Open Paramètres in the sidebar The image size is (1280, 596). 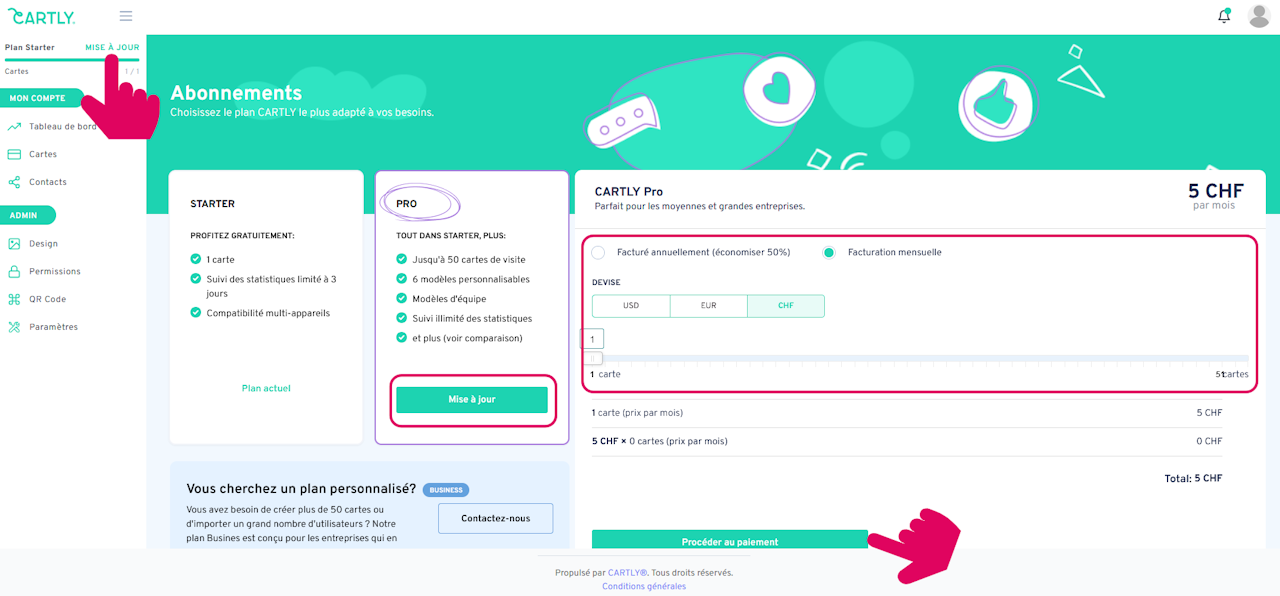[x=53, y=327]
